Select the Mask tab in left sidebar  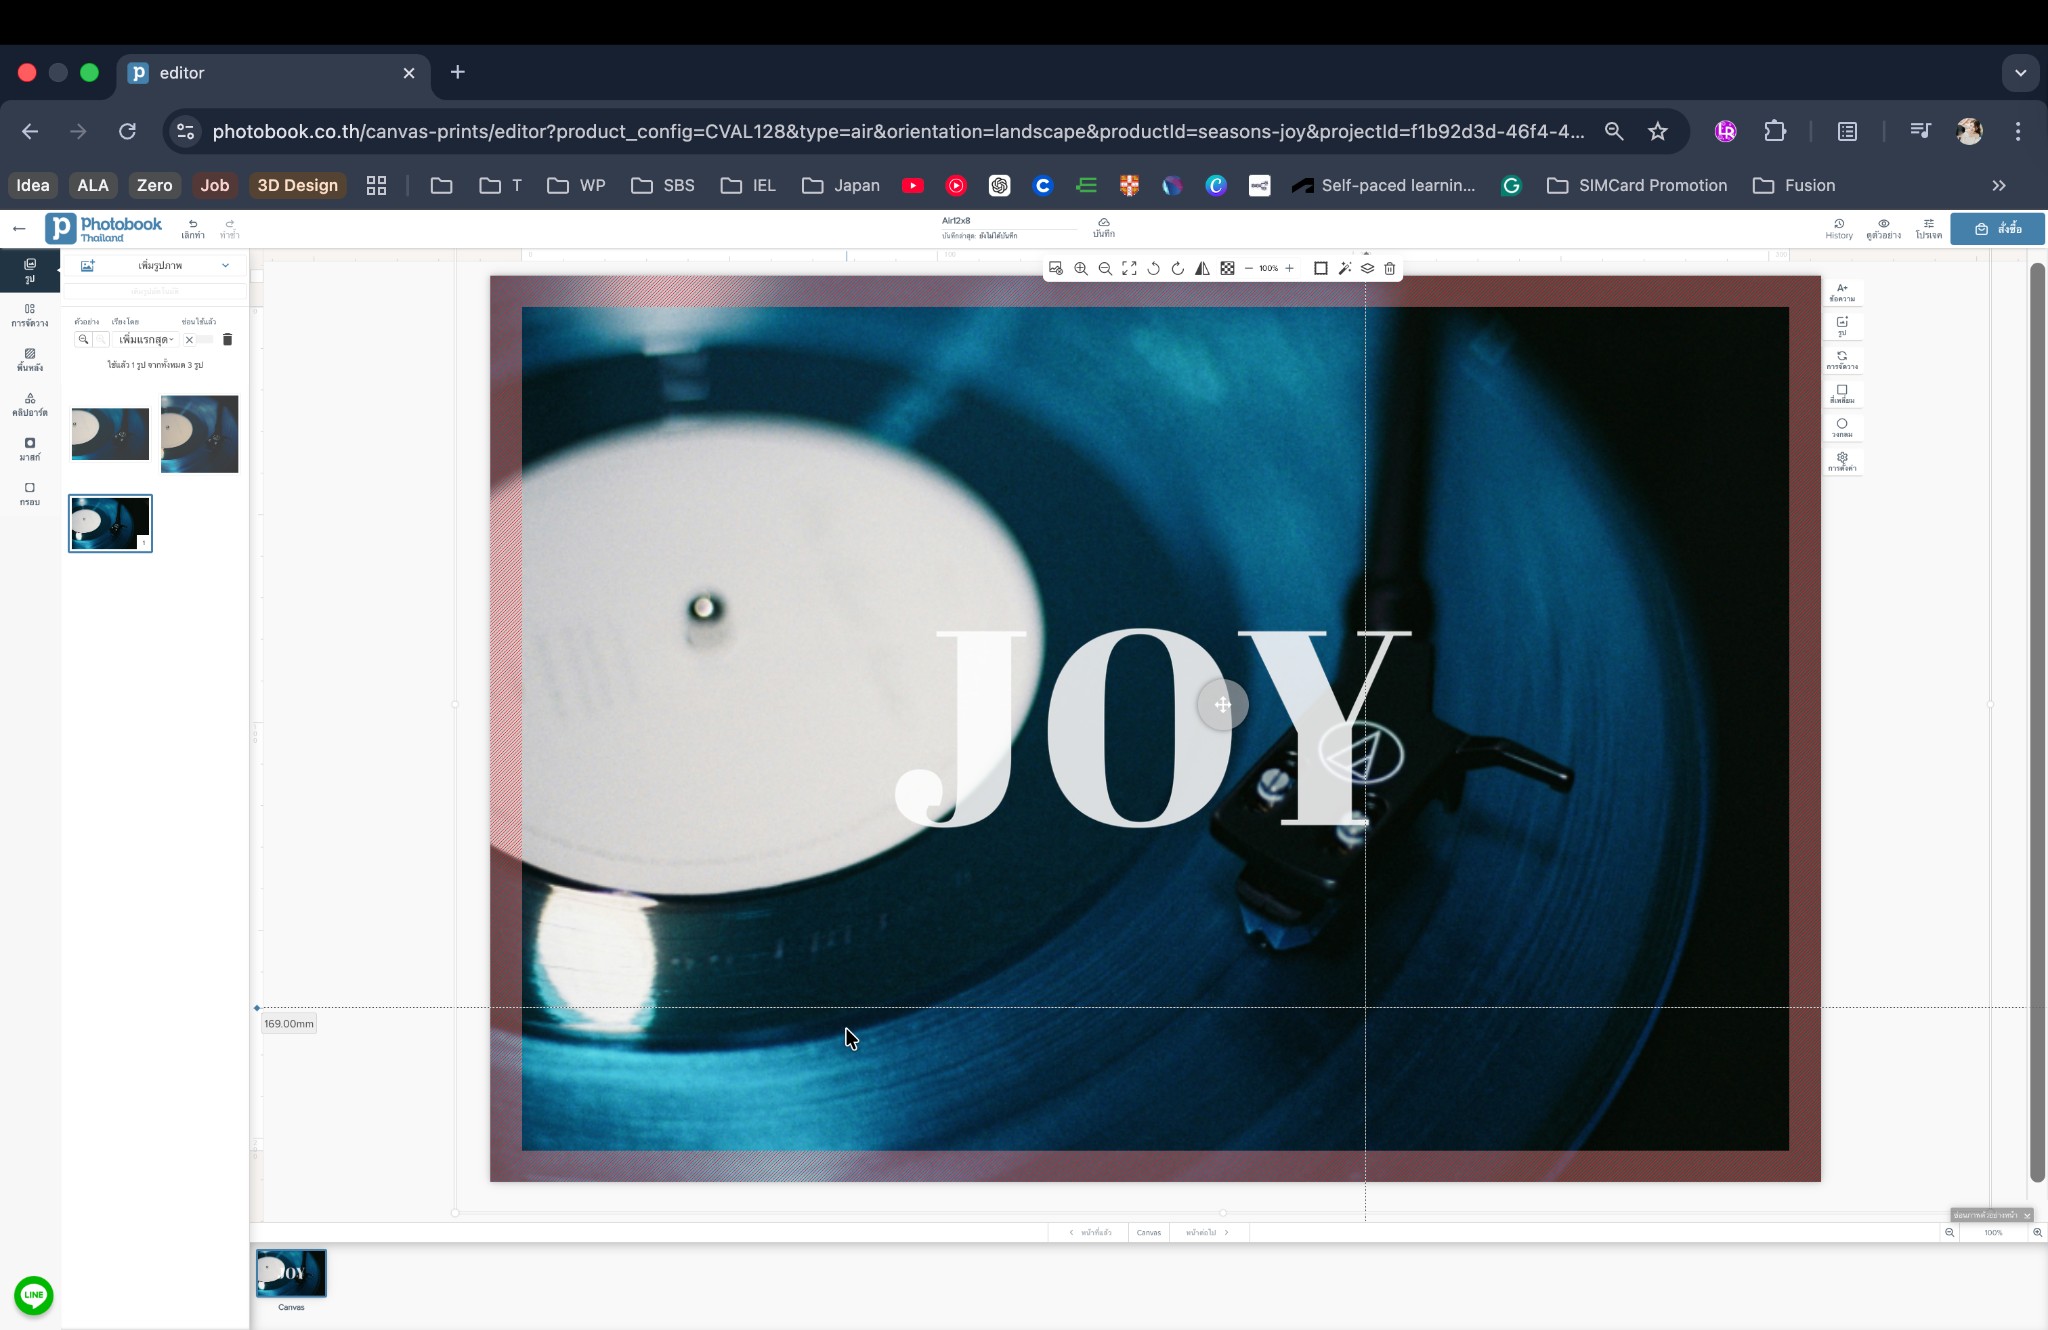click(30, 449)
